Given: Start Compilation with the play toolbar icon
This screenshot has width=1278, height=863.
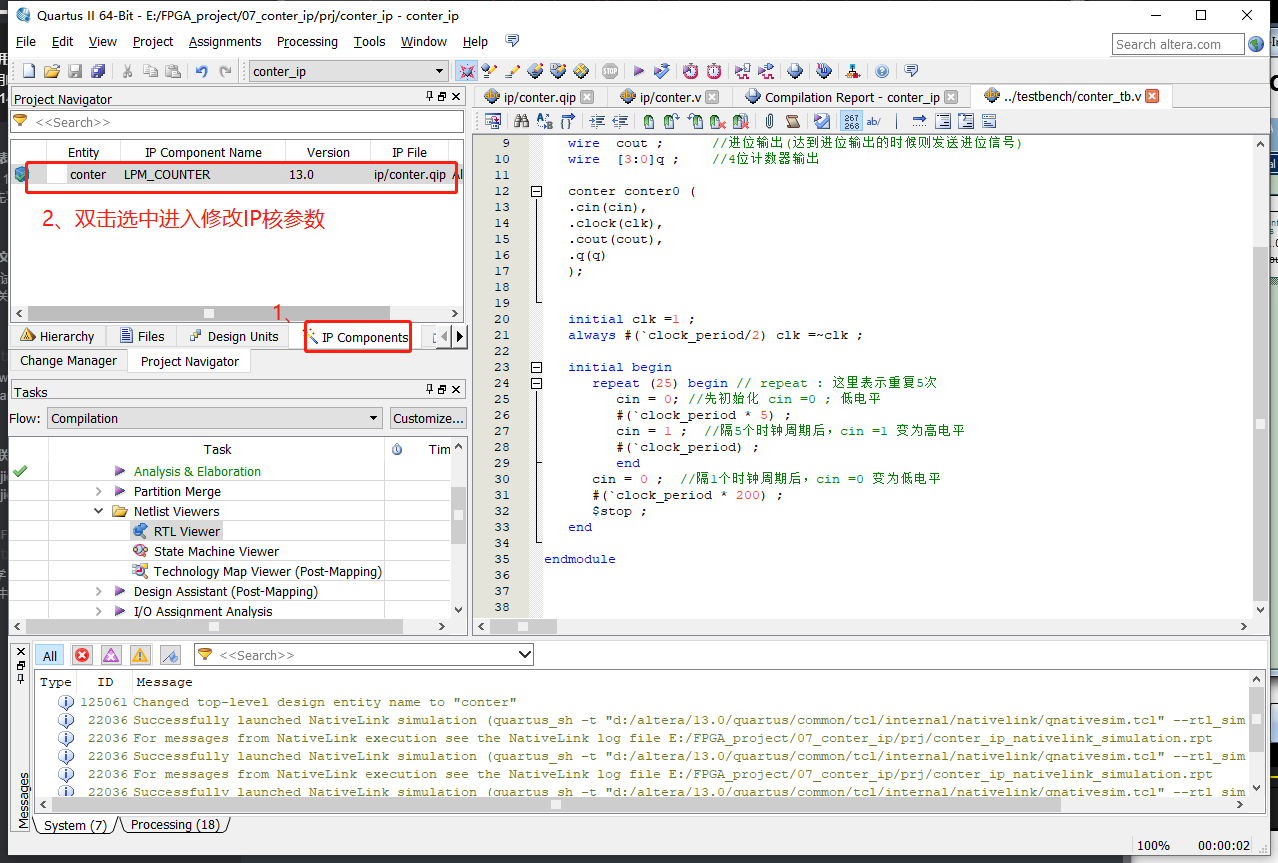Looking at the screenshot, I should point(638,70).
